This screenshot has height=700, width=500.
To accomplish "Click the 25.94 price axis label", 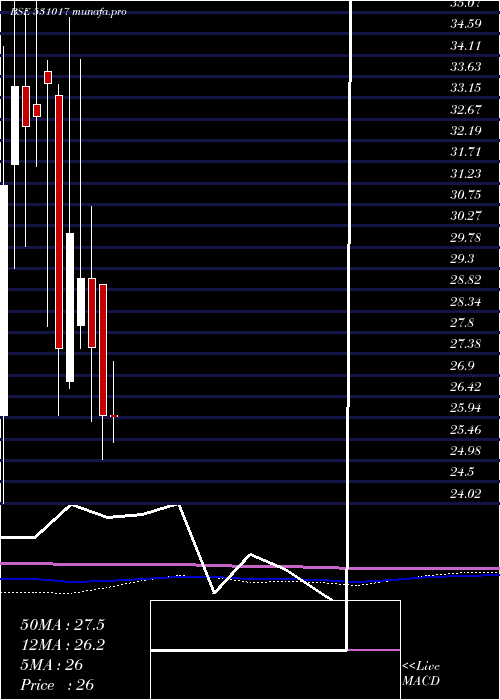I will 466,408.
